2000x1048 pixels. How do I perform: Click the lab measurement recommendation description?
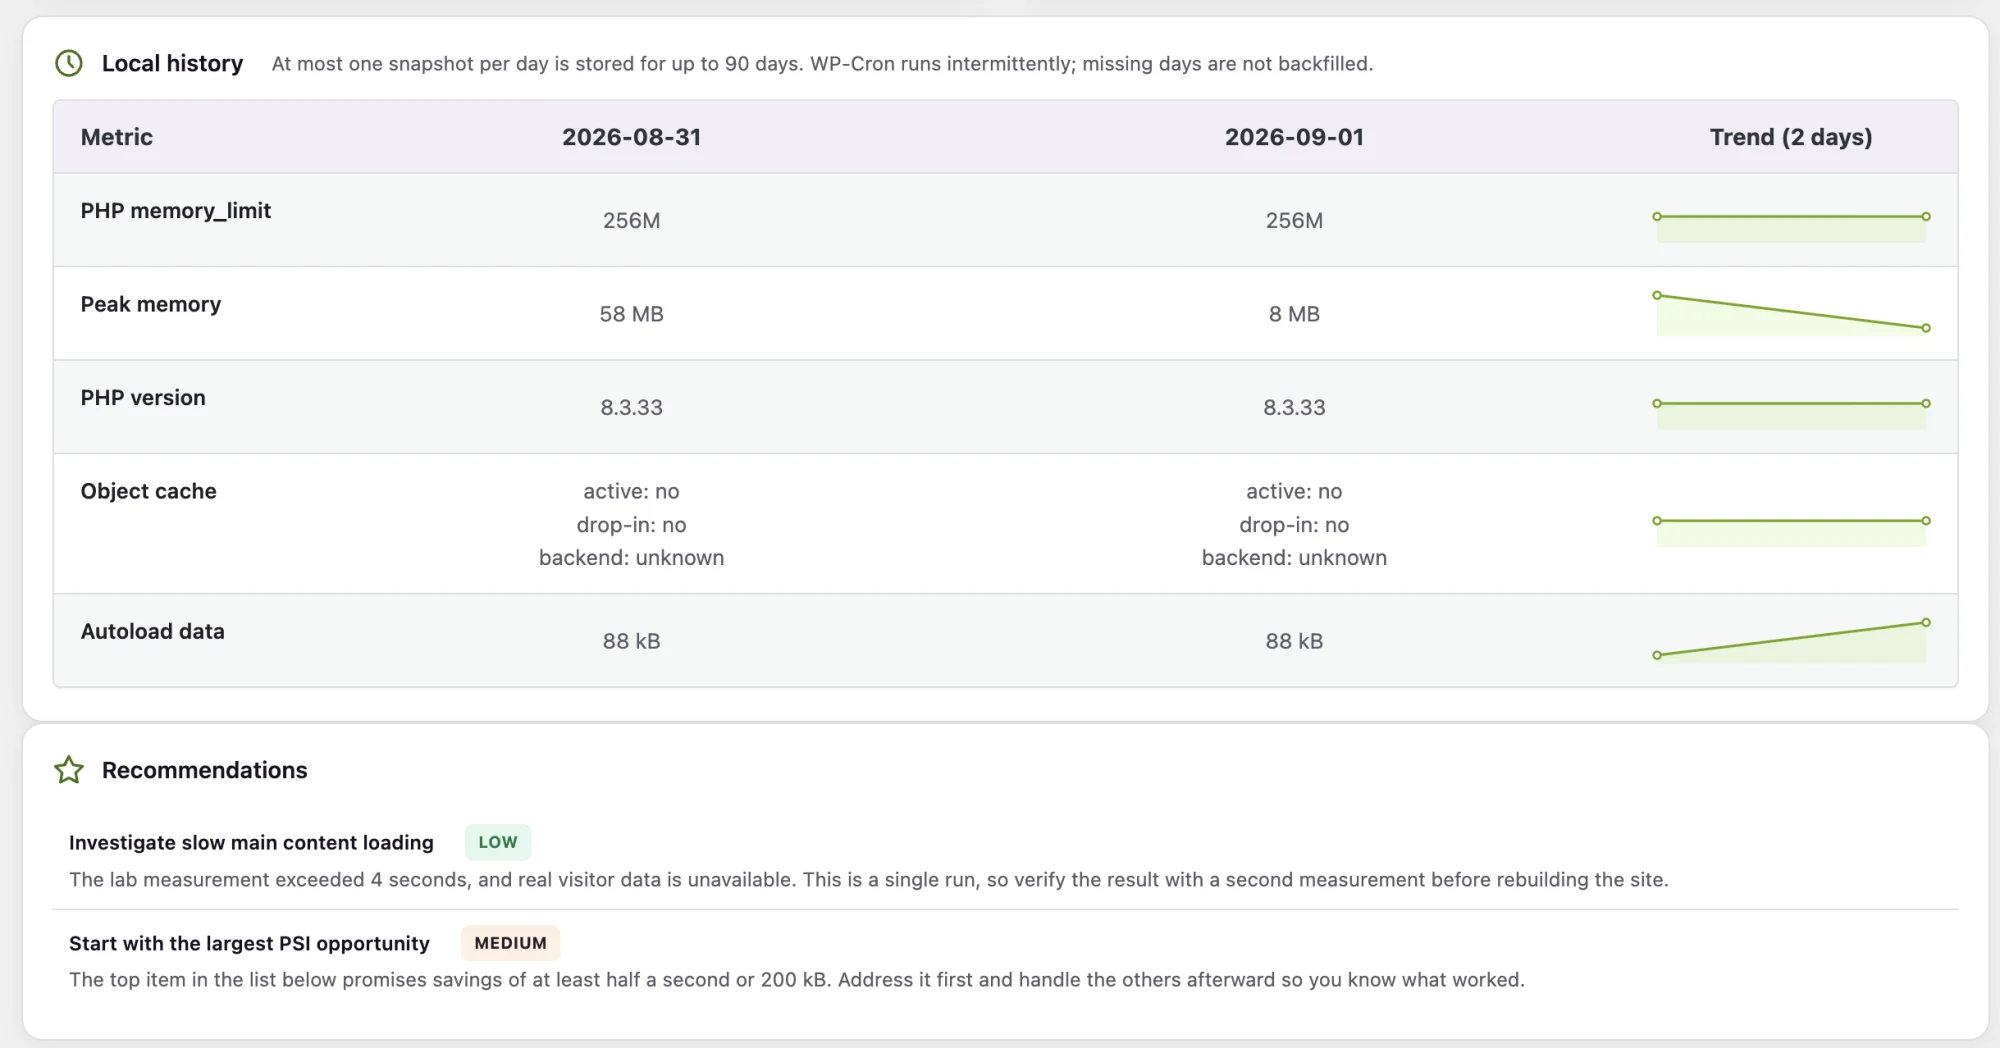(868, 880)
